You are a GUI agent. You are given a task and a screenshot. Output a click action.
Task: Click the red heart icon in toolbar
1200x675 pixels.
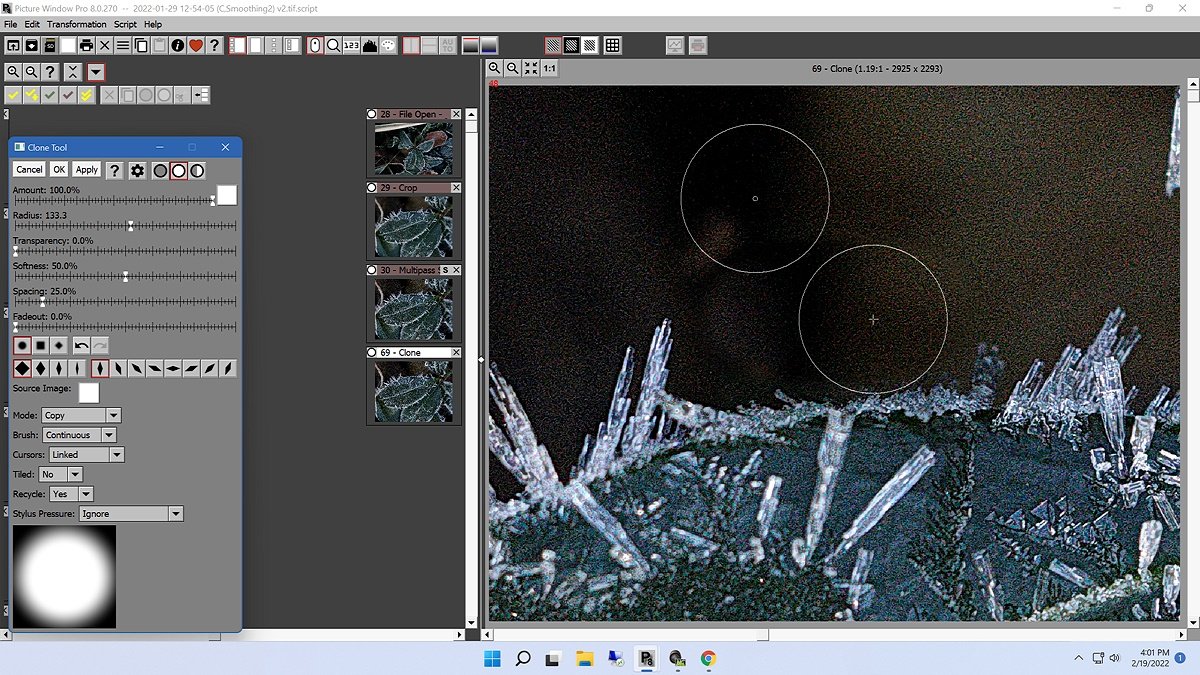[x=195, y=45]
